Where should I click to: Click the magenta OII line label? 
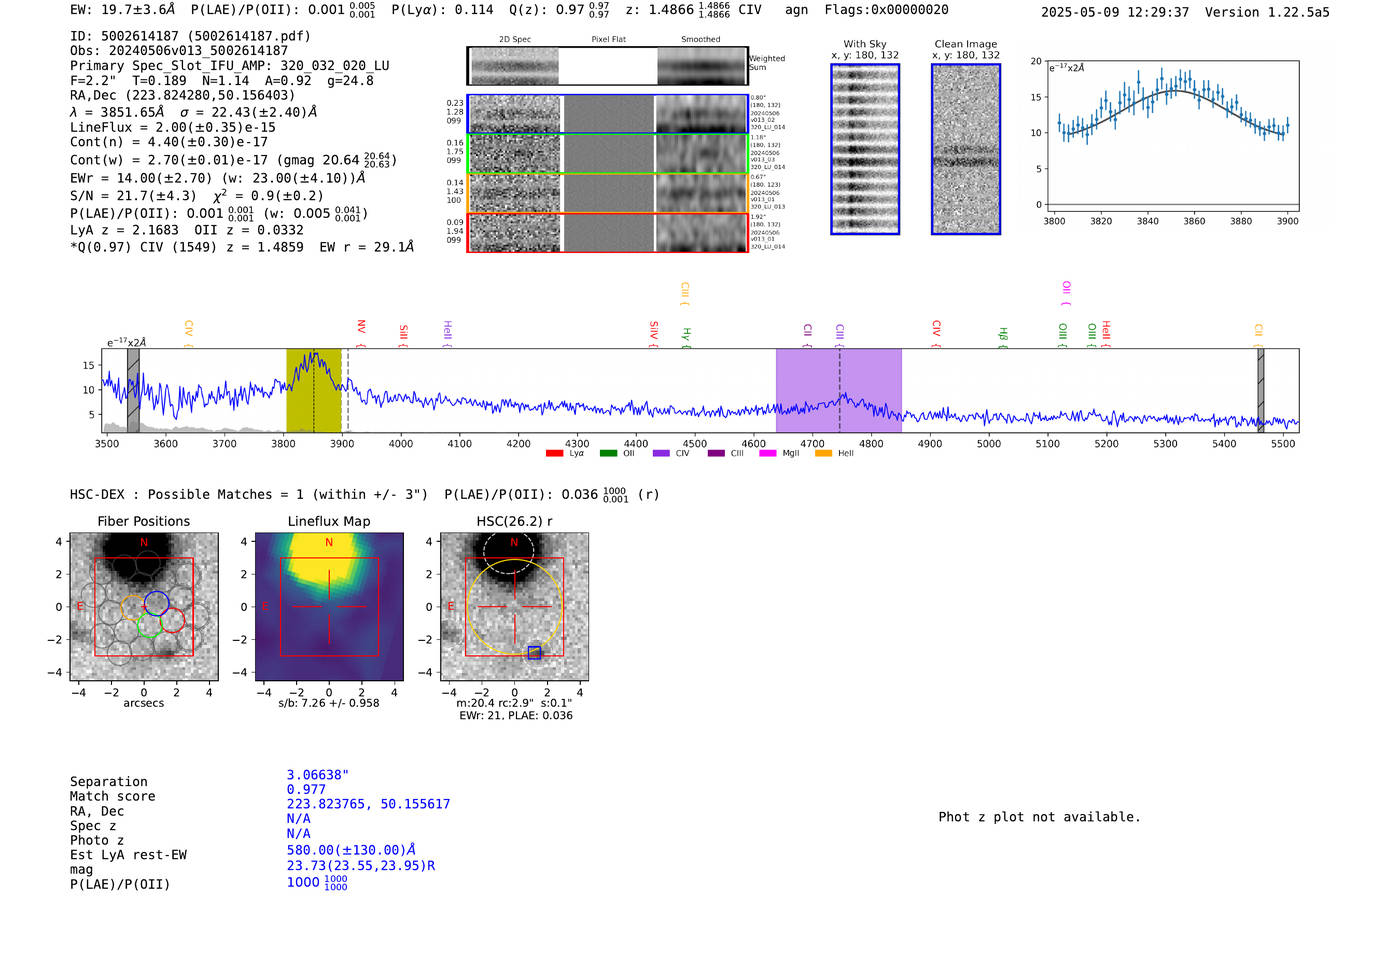(1066, 293)
